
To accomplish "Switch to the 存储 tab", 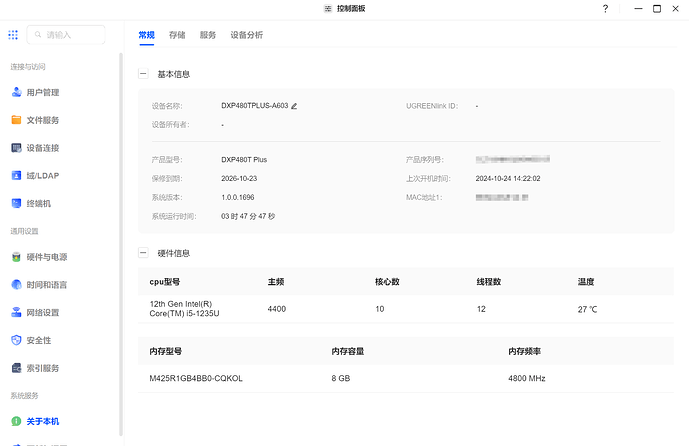I will pos(177,35).
